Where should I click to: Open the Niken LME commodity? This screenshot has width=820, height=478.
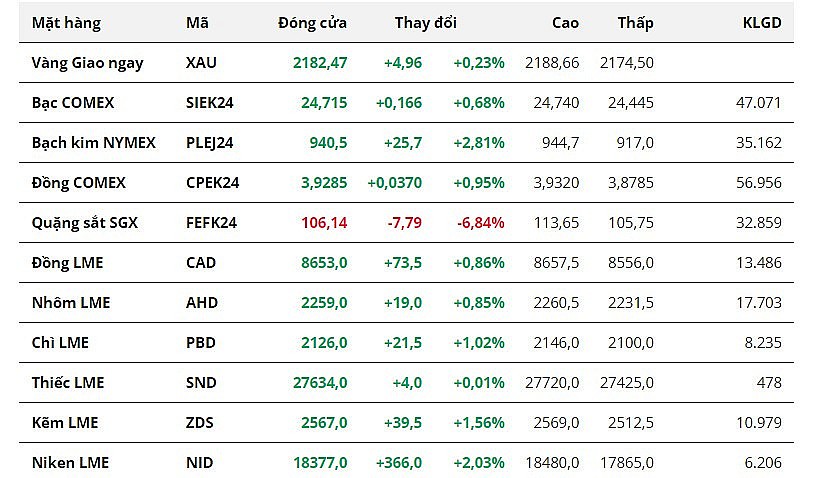coord(70,463)
